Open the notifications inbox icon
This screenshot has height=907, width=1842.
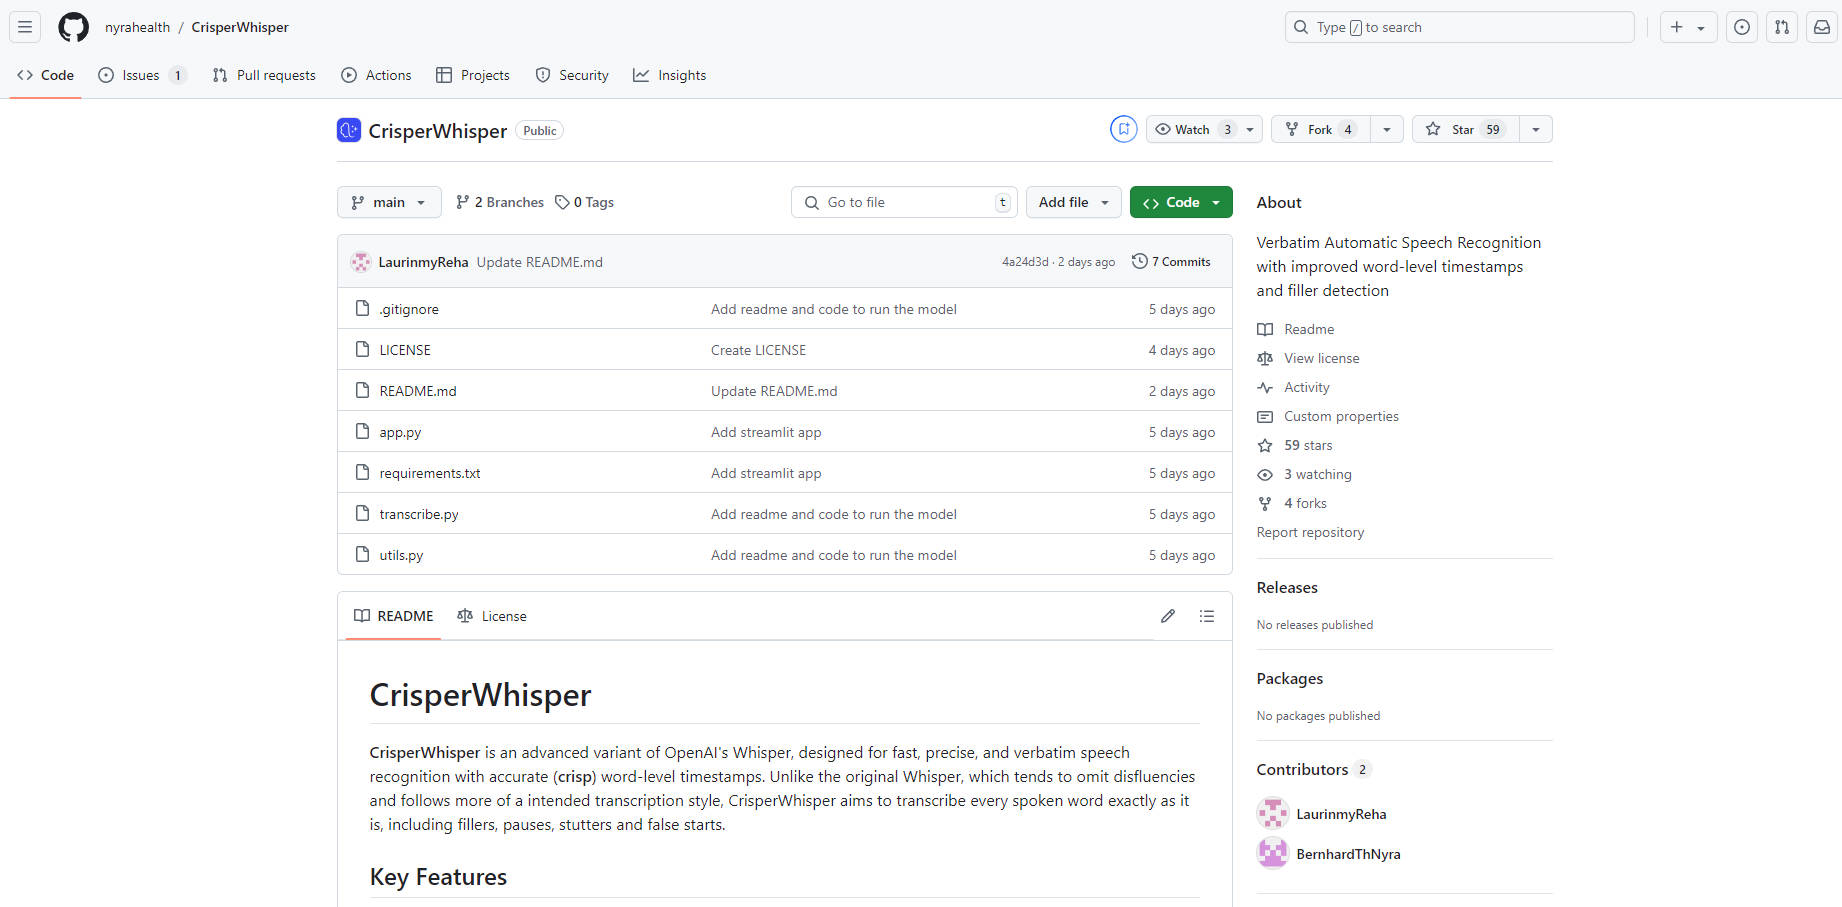coord(1821,27)
